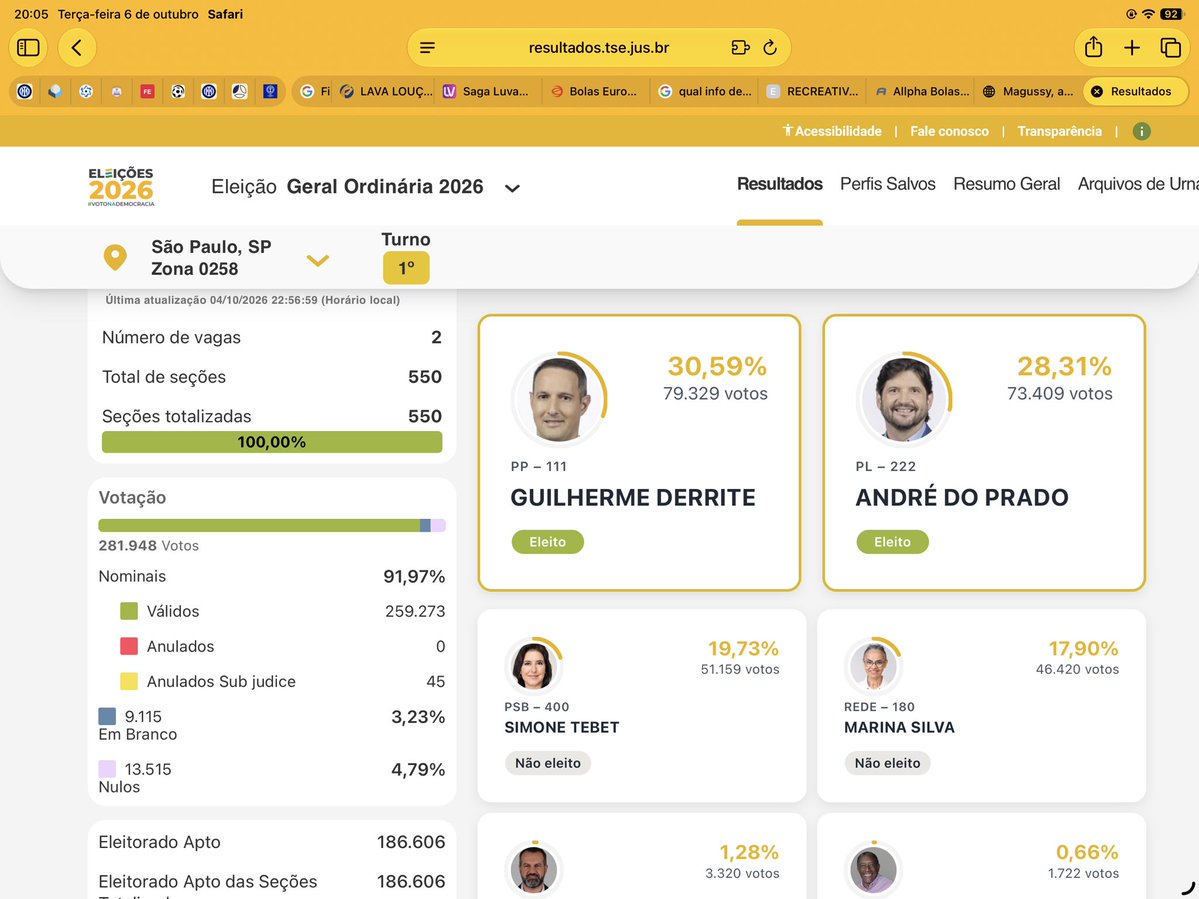Open the Share sheet
This screenshot has width=1199, height=899.
[1093, 47]
